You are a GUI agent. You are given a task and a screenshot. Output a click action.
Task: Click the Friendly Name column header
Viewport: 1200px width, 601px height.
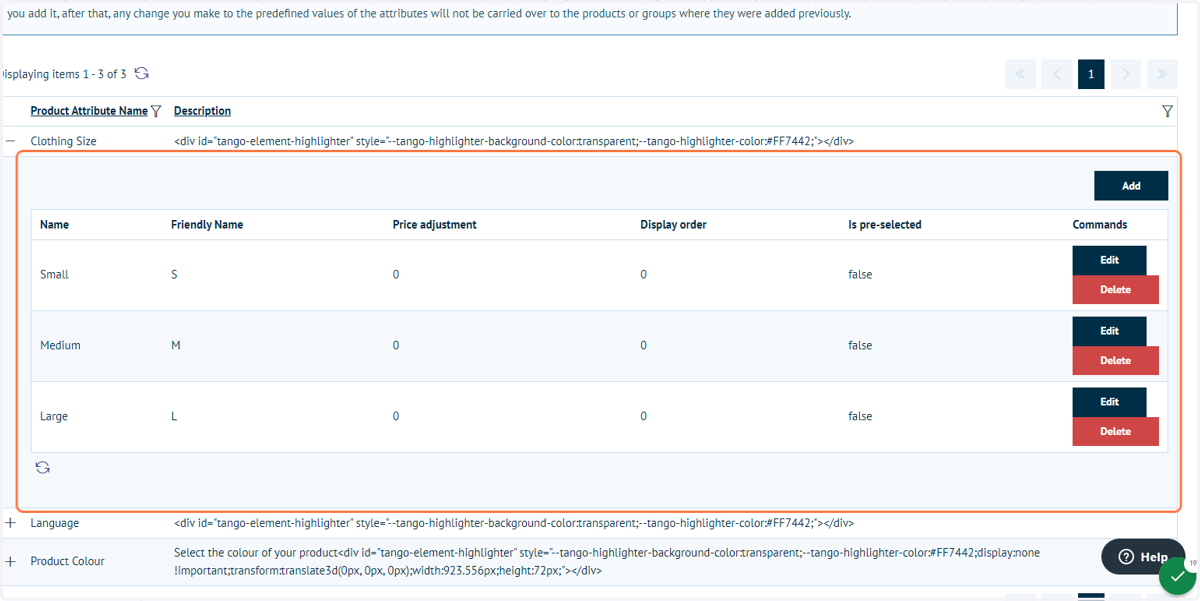click(207, 225)
